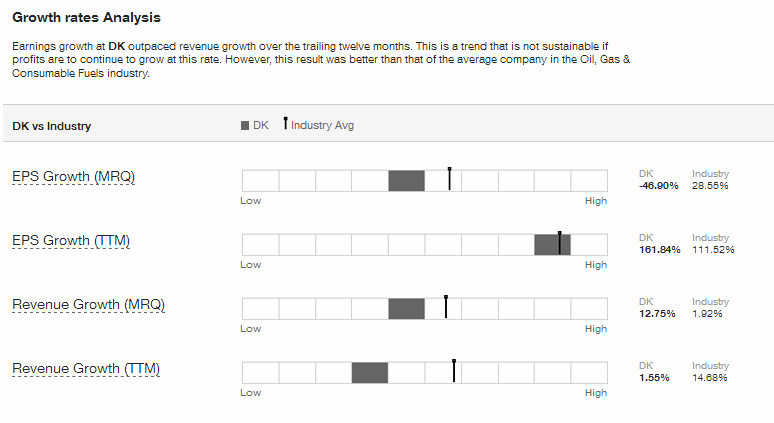Click the DK legend gray square icon
This screenshot has height=423, width=774.
coord(245,126)
